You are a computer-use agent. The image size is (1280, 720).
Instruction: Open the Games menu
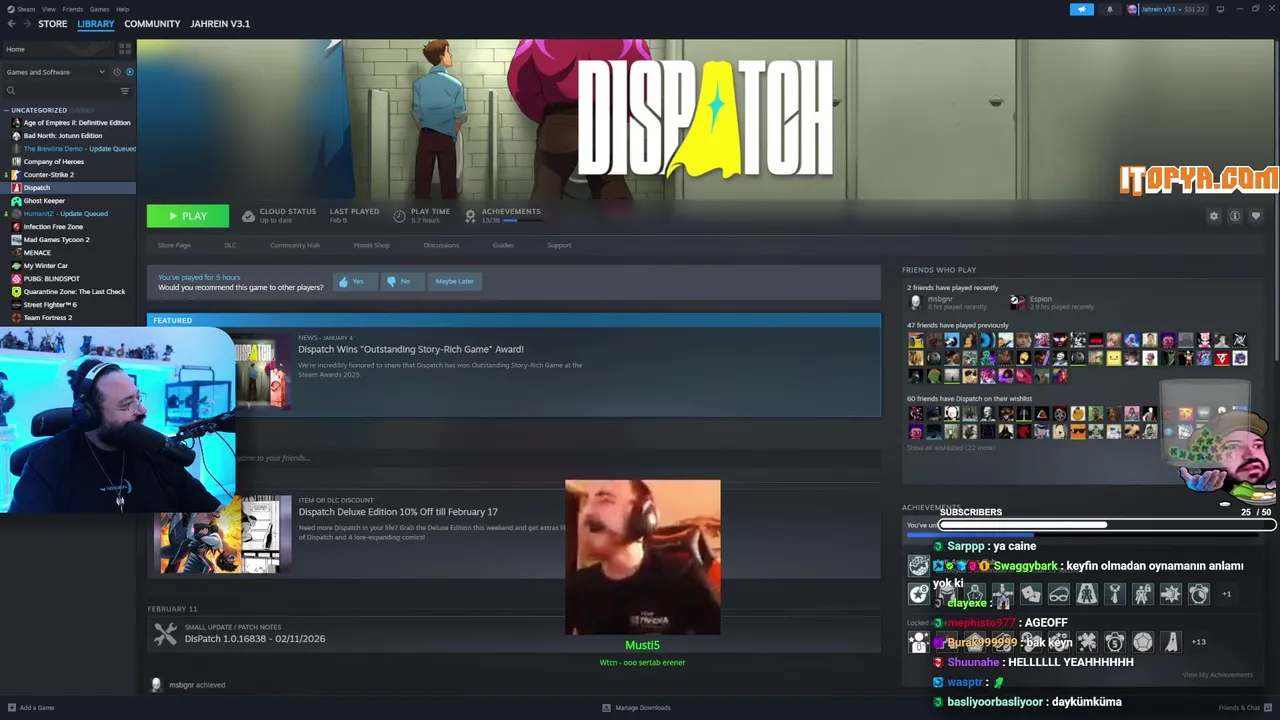99,9
